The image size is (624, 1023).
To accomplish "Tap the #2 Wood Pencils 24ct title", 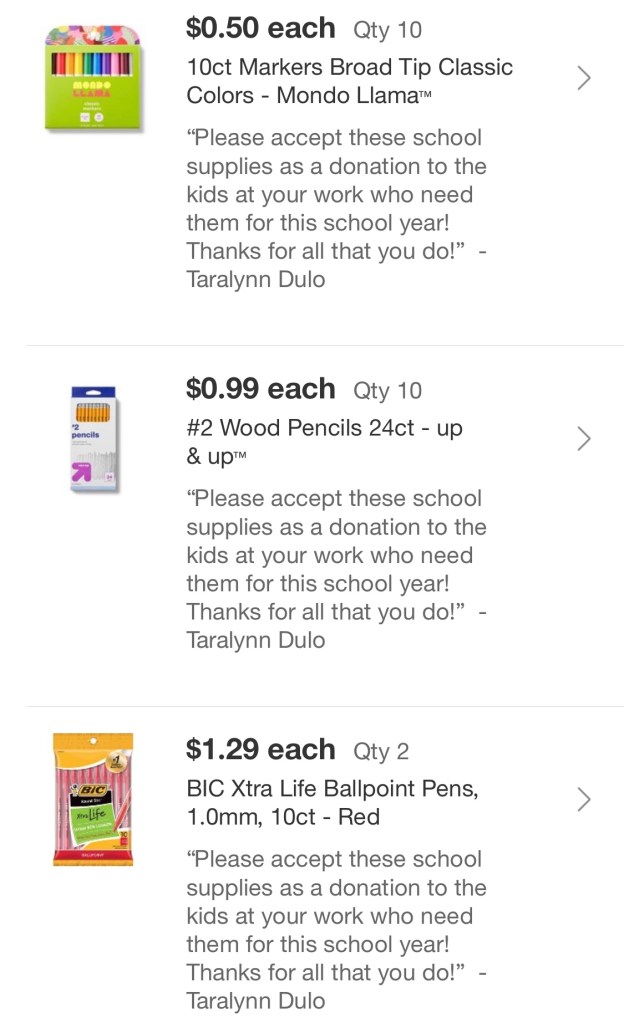I will 324,442.
